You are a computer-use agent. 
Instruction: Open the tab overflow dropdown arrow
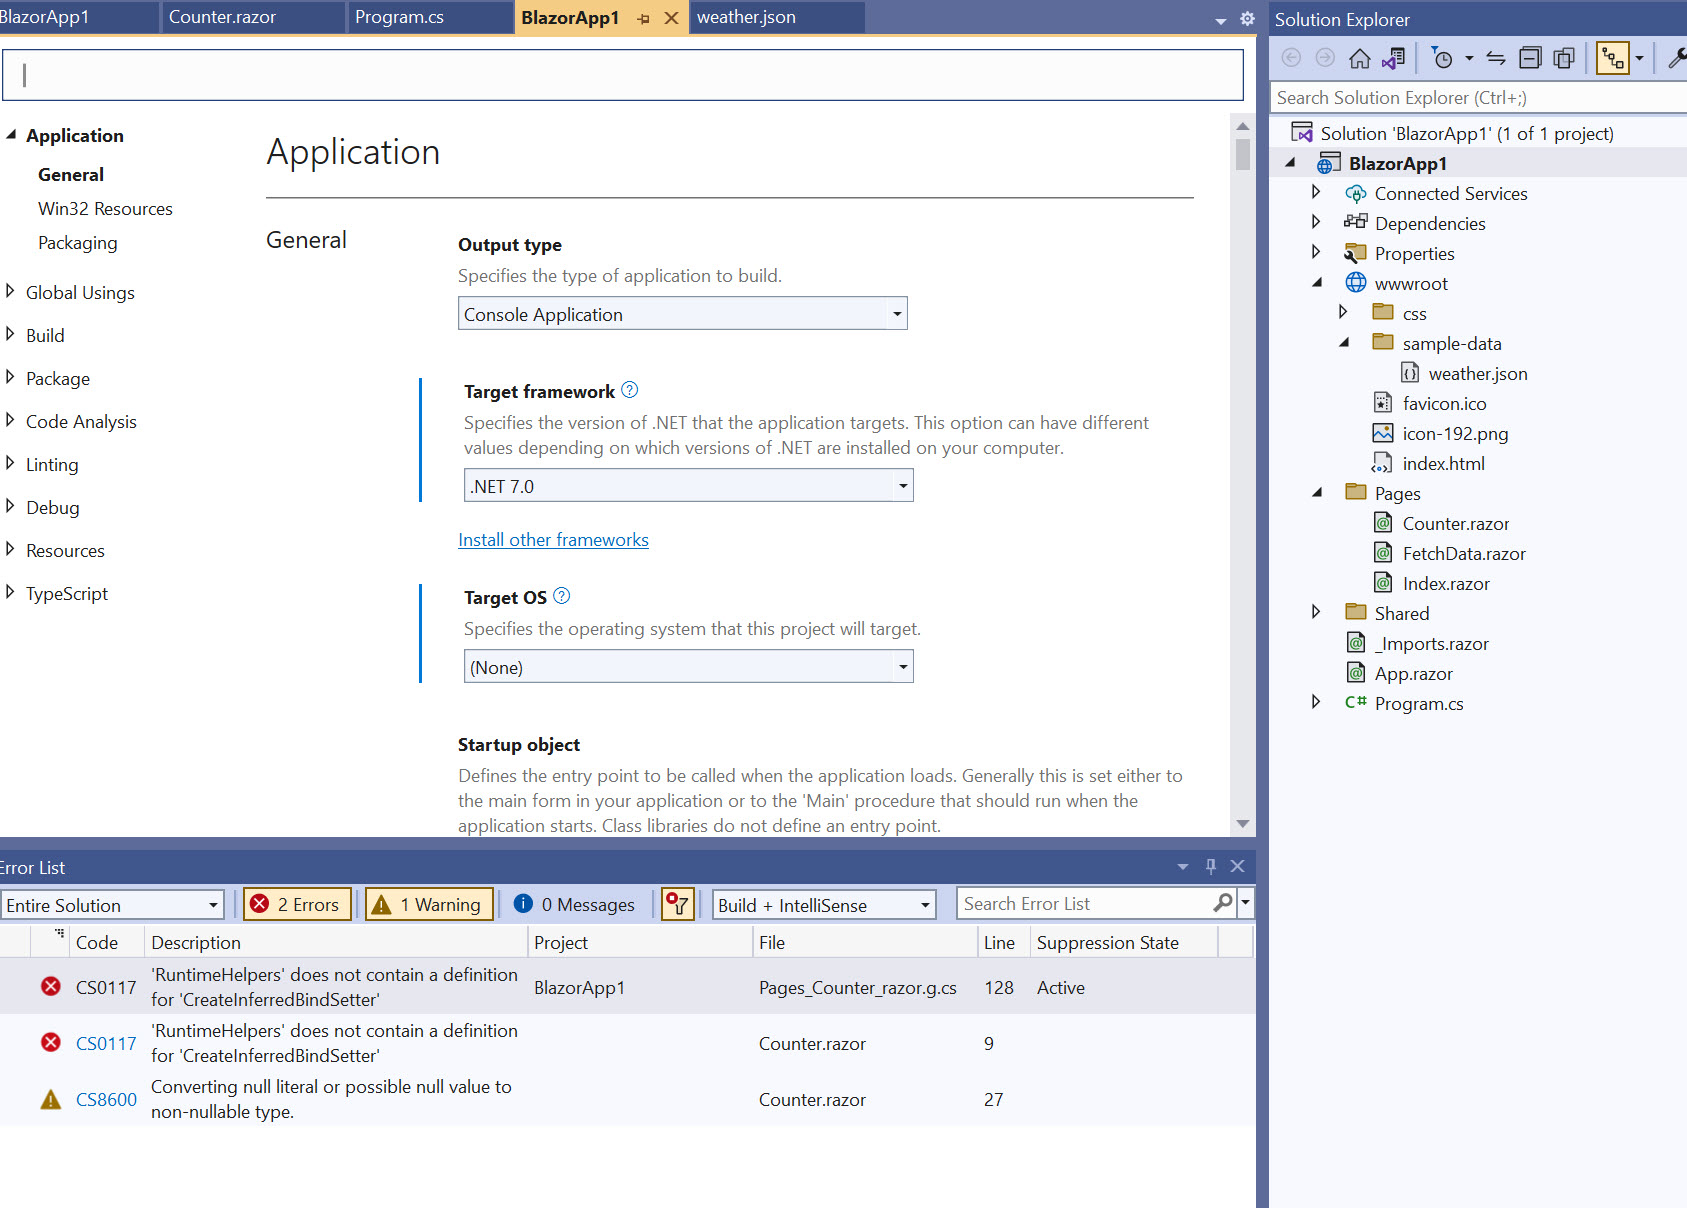pyautogui.click(x=1221, y=21)
